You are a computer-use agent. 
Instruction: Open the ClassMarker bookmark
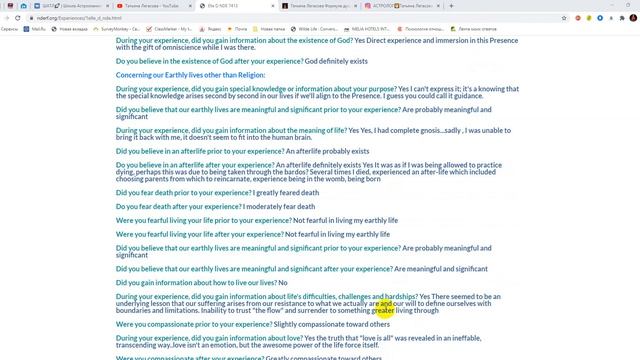(169, 29)
